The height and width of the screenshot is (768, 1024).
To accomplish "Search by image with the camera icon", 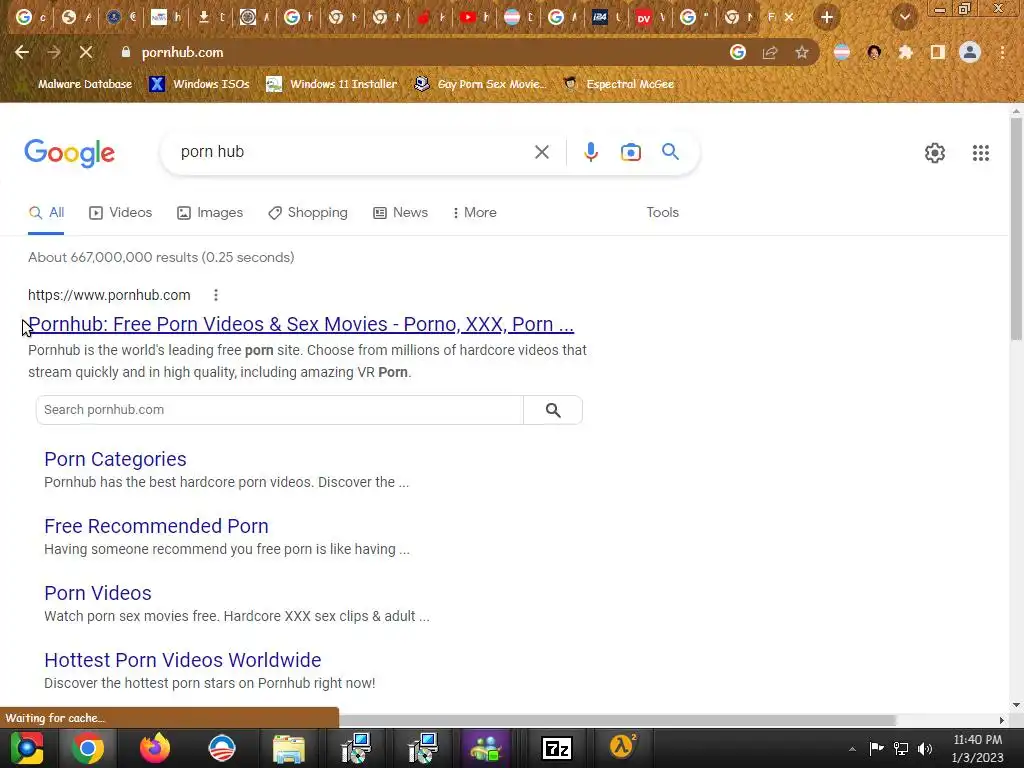I will click(x=630, y=152).
